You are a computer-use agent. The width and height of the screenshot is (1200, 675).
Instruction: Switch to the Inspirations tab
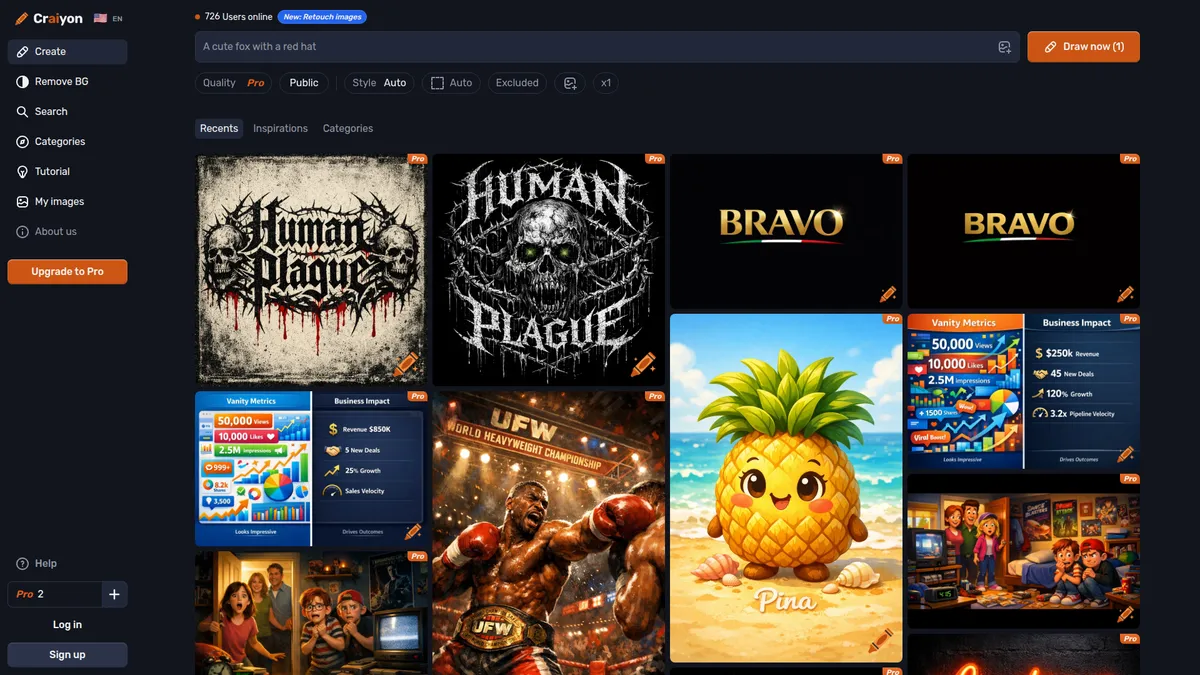[280, 128]
